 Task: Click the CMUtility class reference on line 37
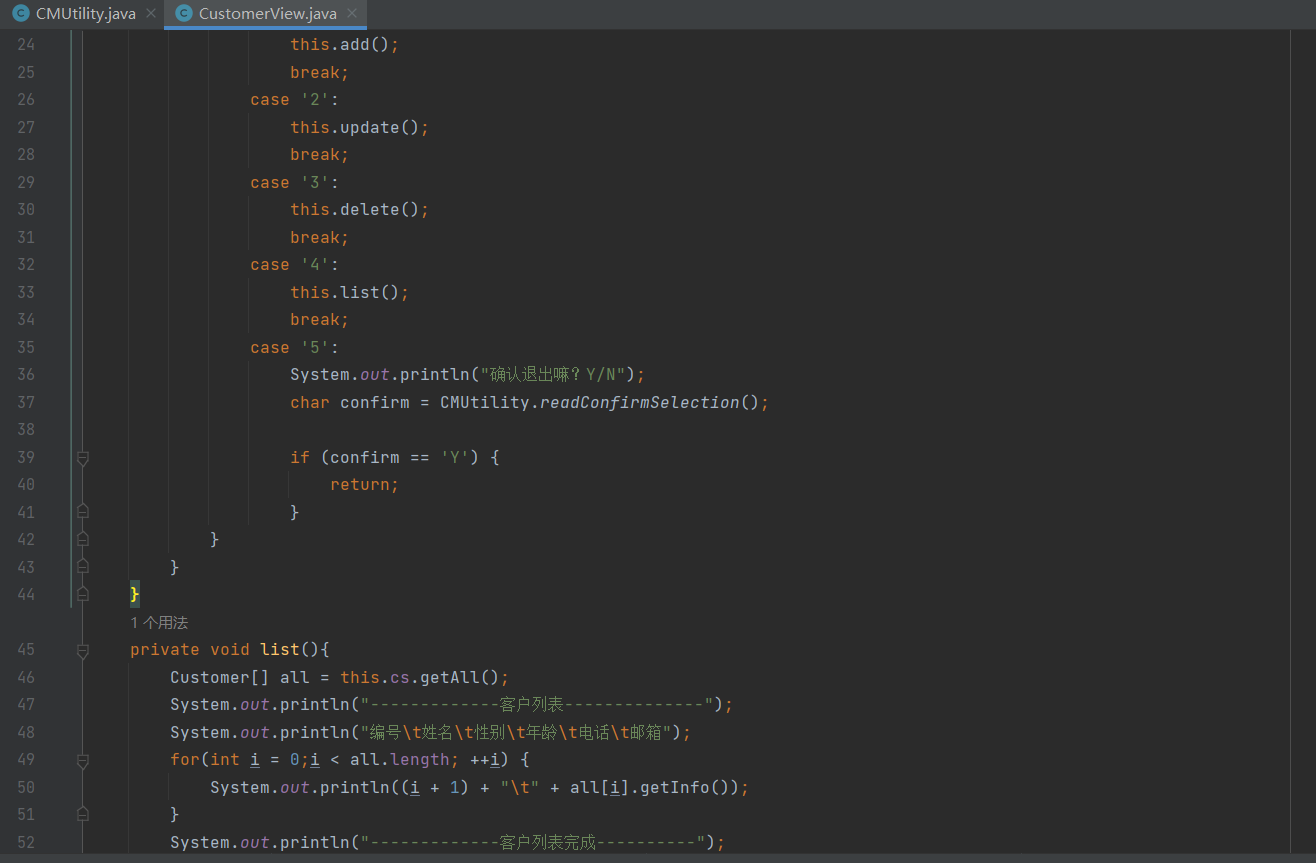[485, 402]
